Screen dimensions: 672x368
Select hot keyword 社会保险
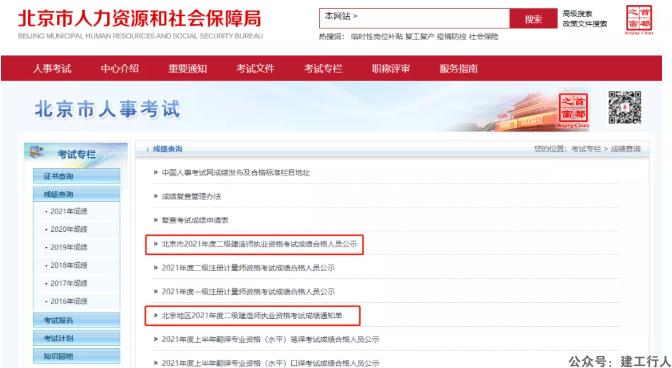[483, 37]
